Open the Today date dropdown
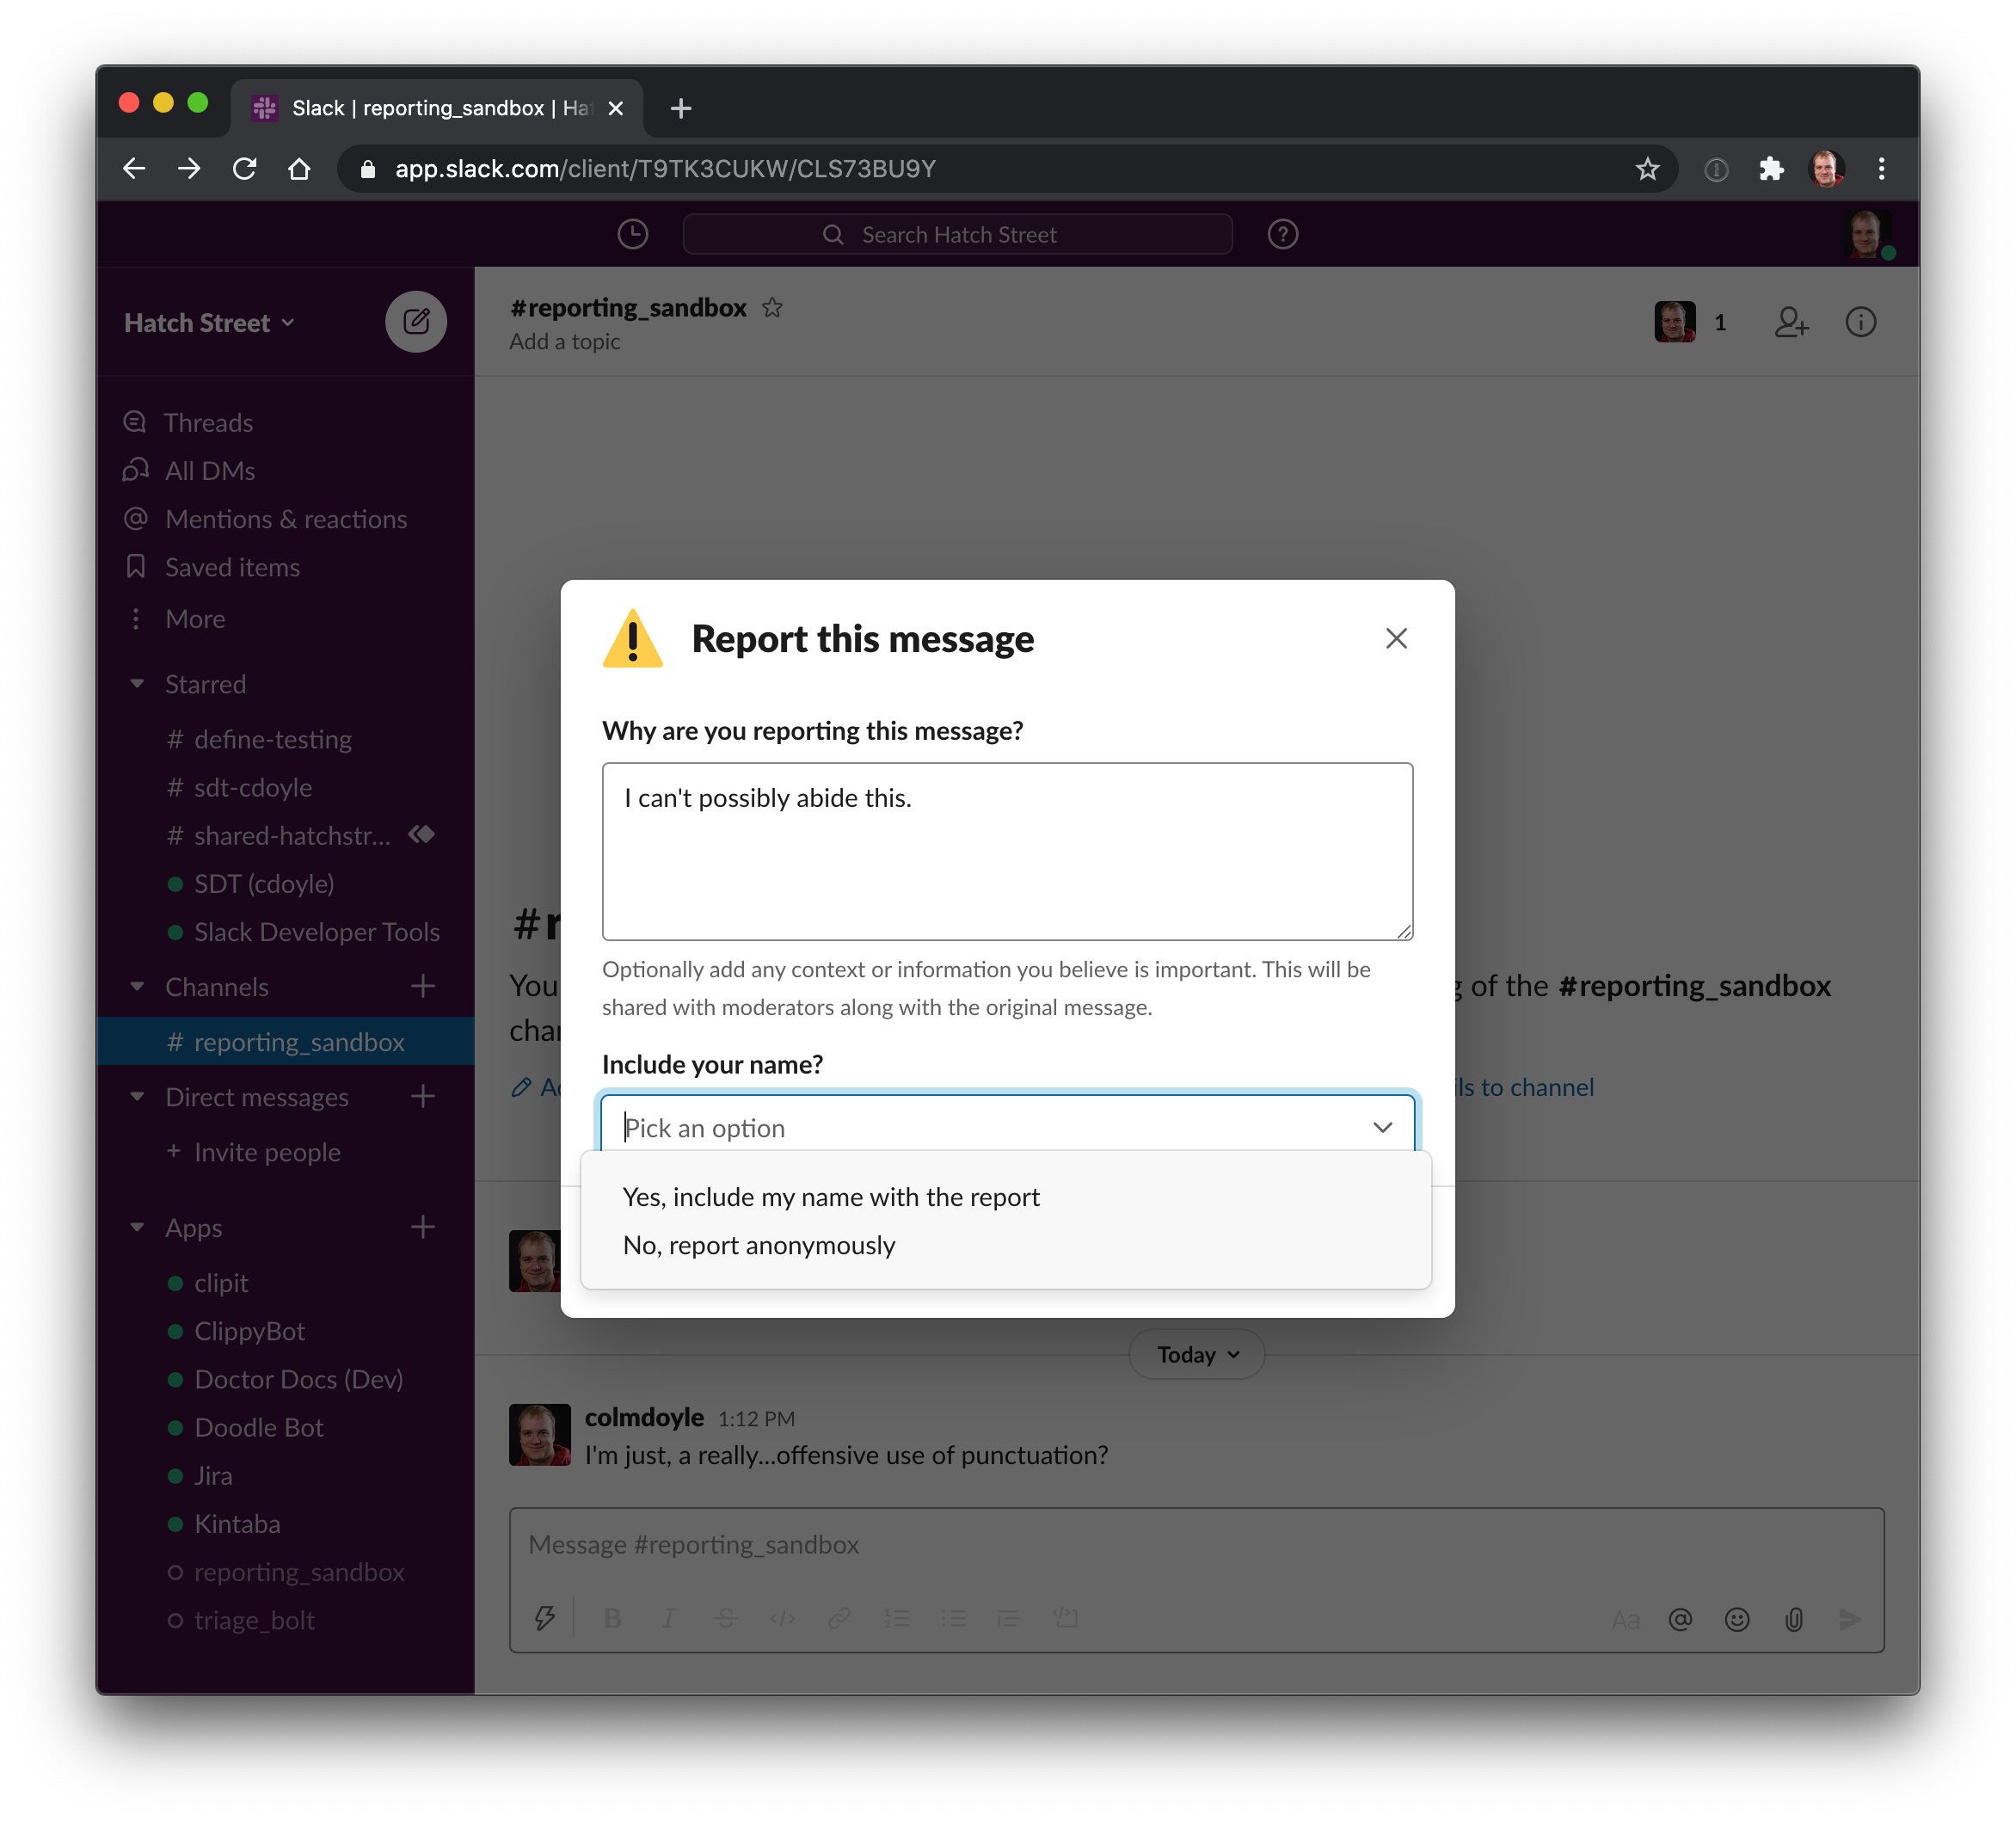The height and width of the screenshot is (1822, 2016). click(x=1196, y=1354)
